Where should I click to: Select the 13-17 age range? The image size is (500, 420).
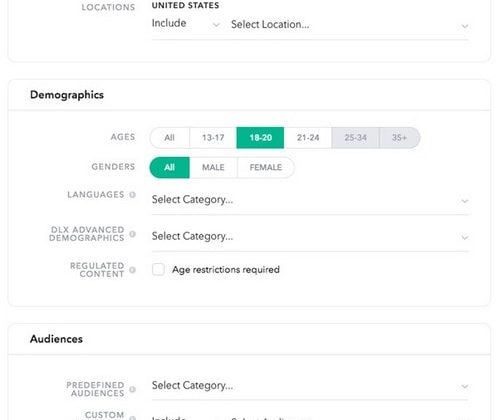[213, 138]
